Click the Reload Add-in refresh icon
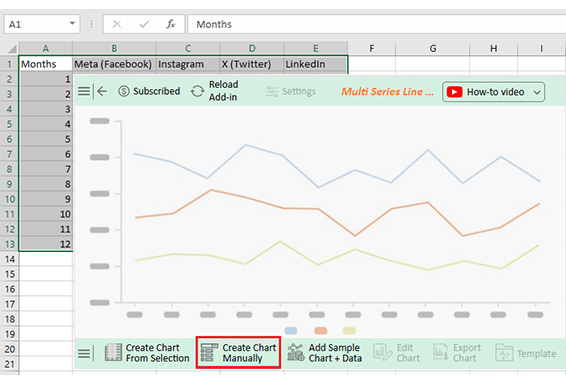The image size is (566, 384). 197,91
